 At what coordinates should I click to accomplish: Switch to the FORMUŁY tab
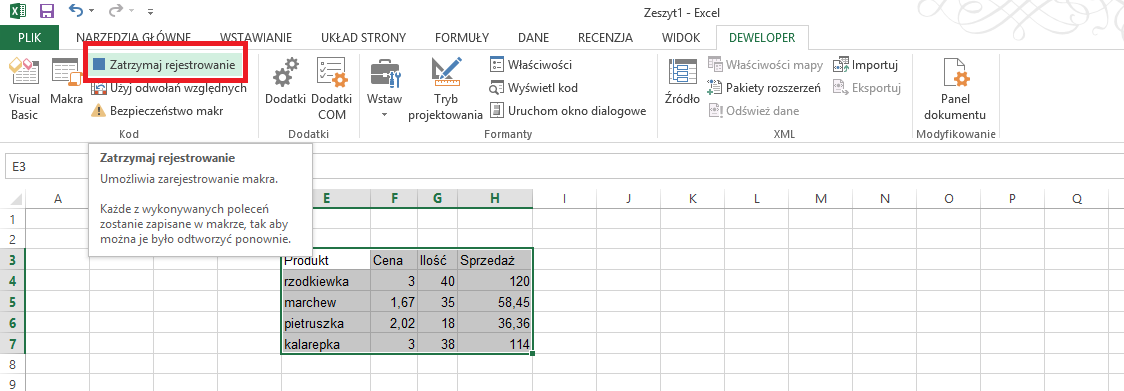coord(462,37)
